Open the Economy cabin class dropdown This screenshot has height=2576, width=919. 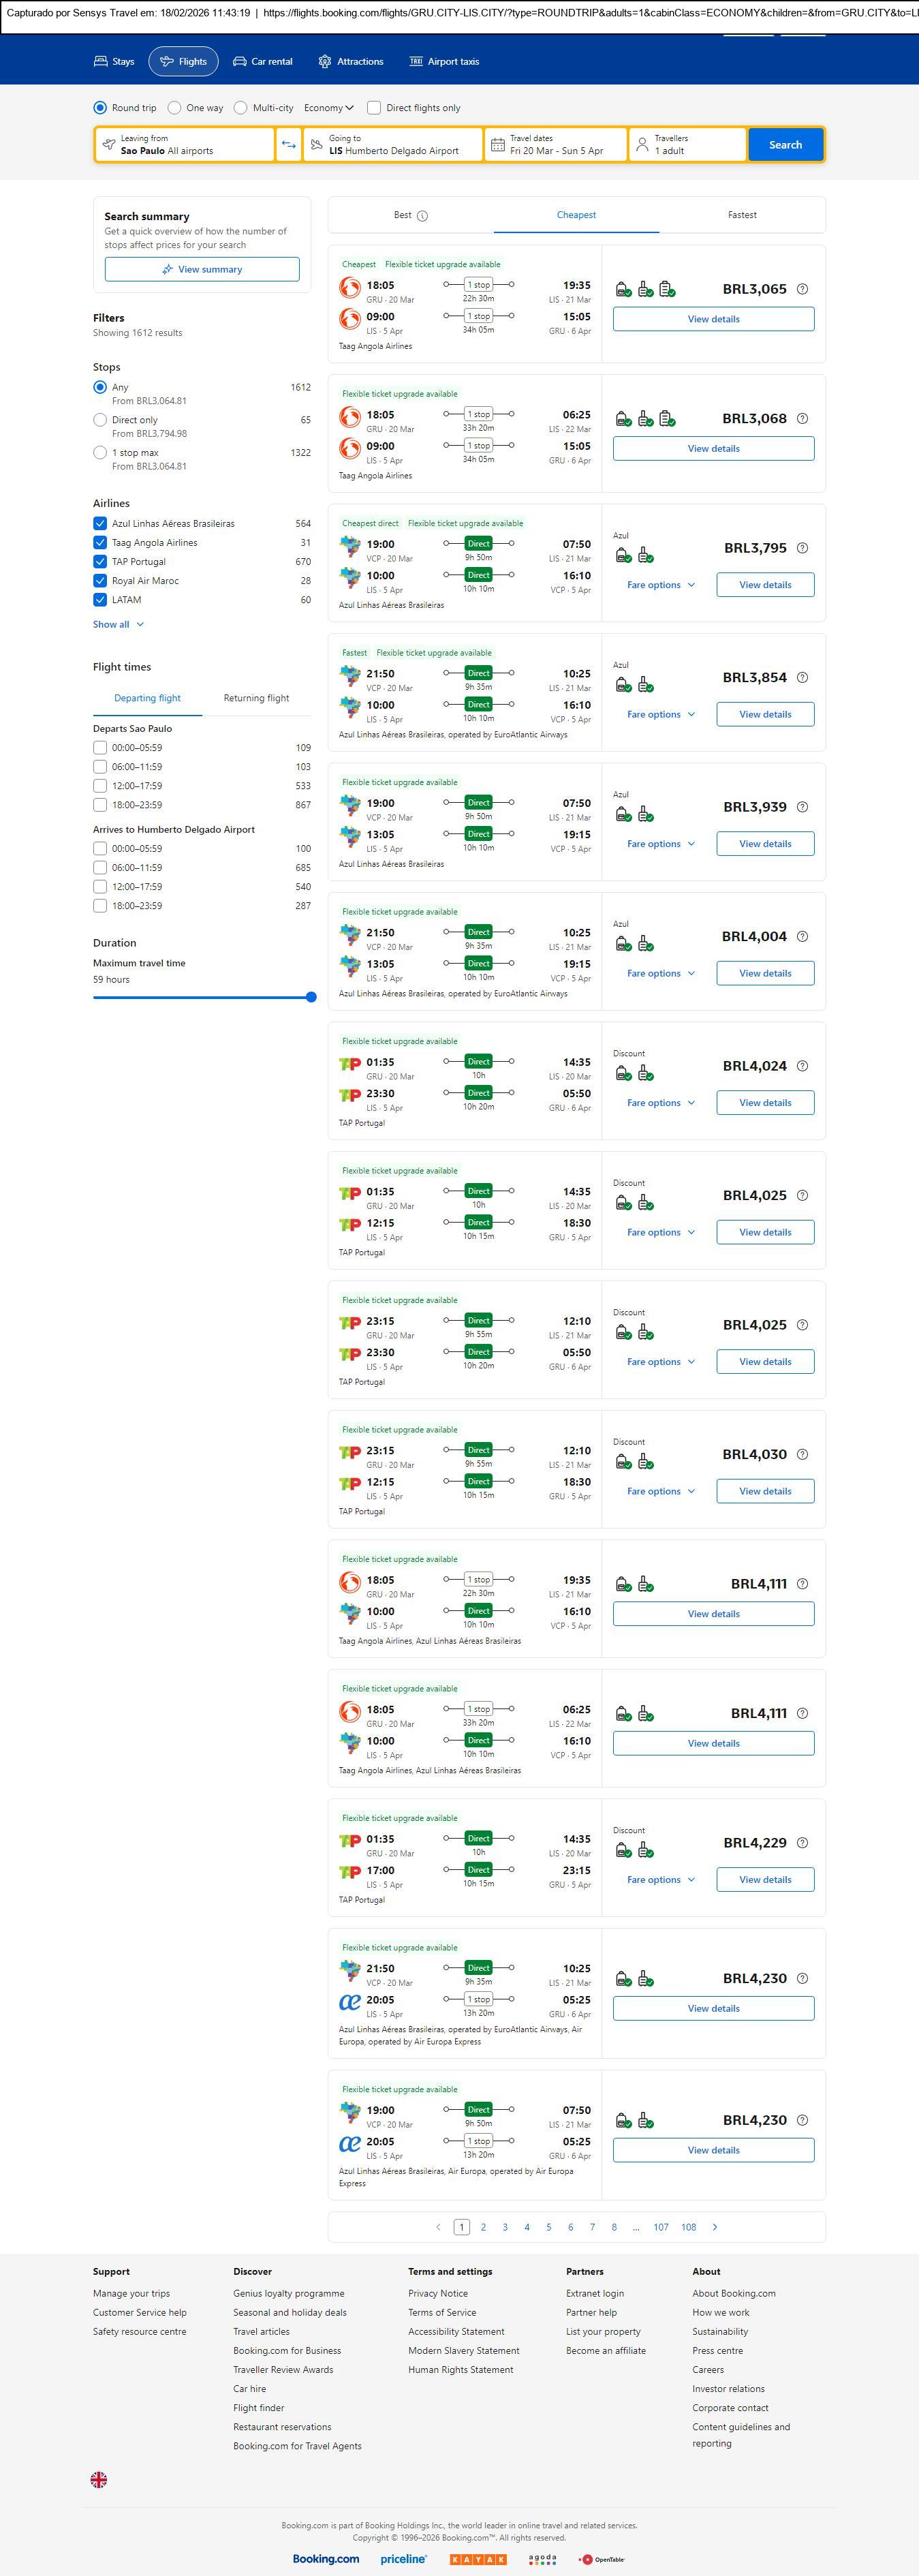tap(329, 108)
